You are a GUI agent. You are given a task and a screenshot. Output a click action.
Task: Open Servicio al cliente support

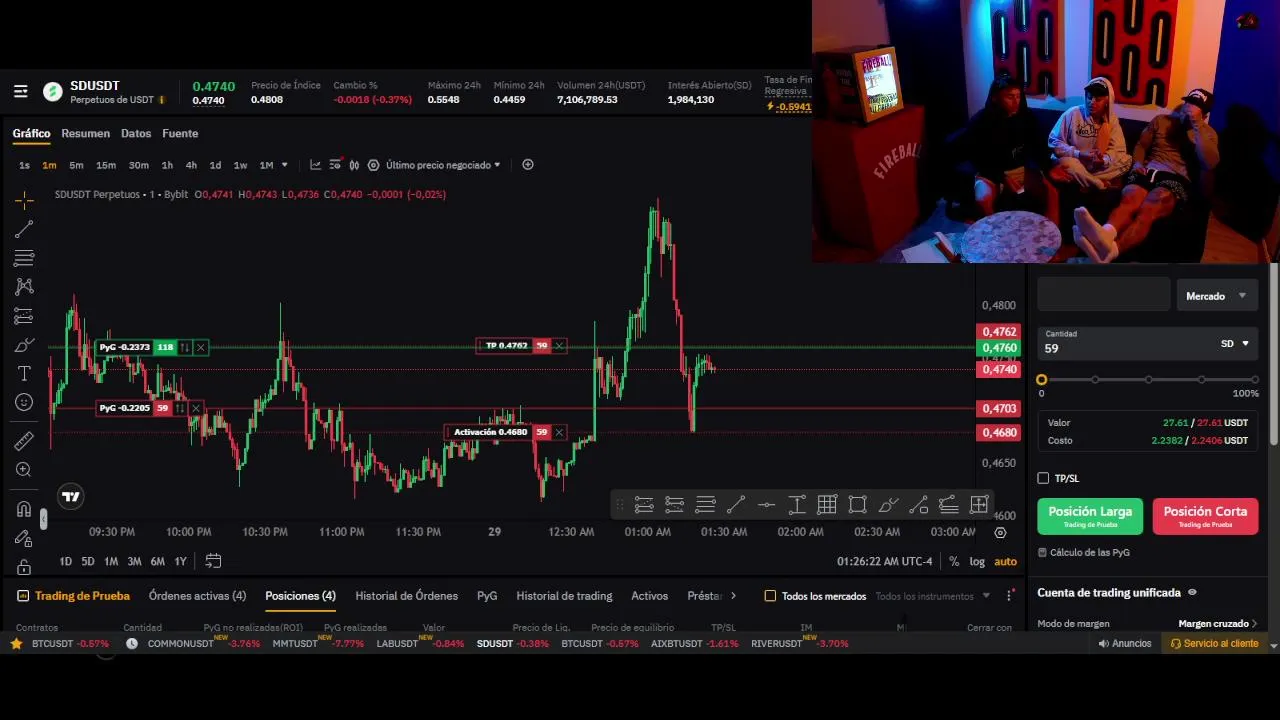coord(1214,644)
